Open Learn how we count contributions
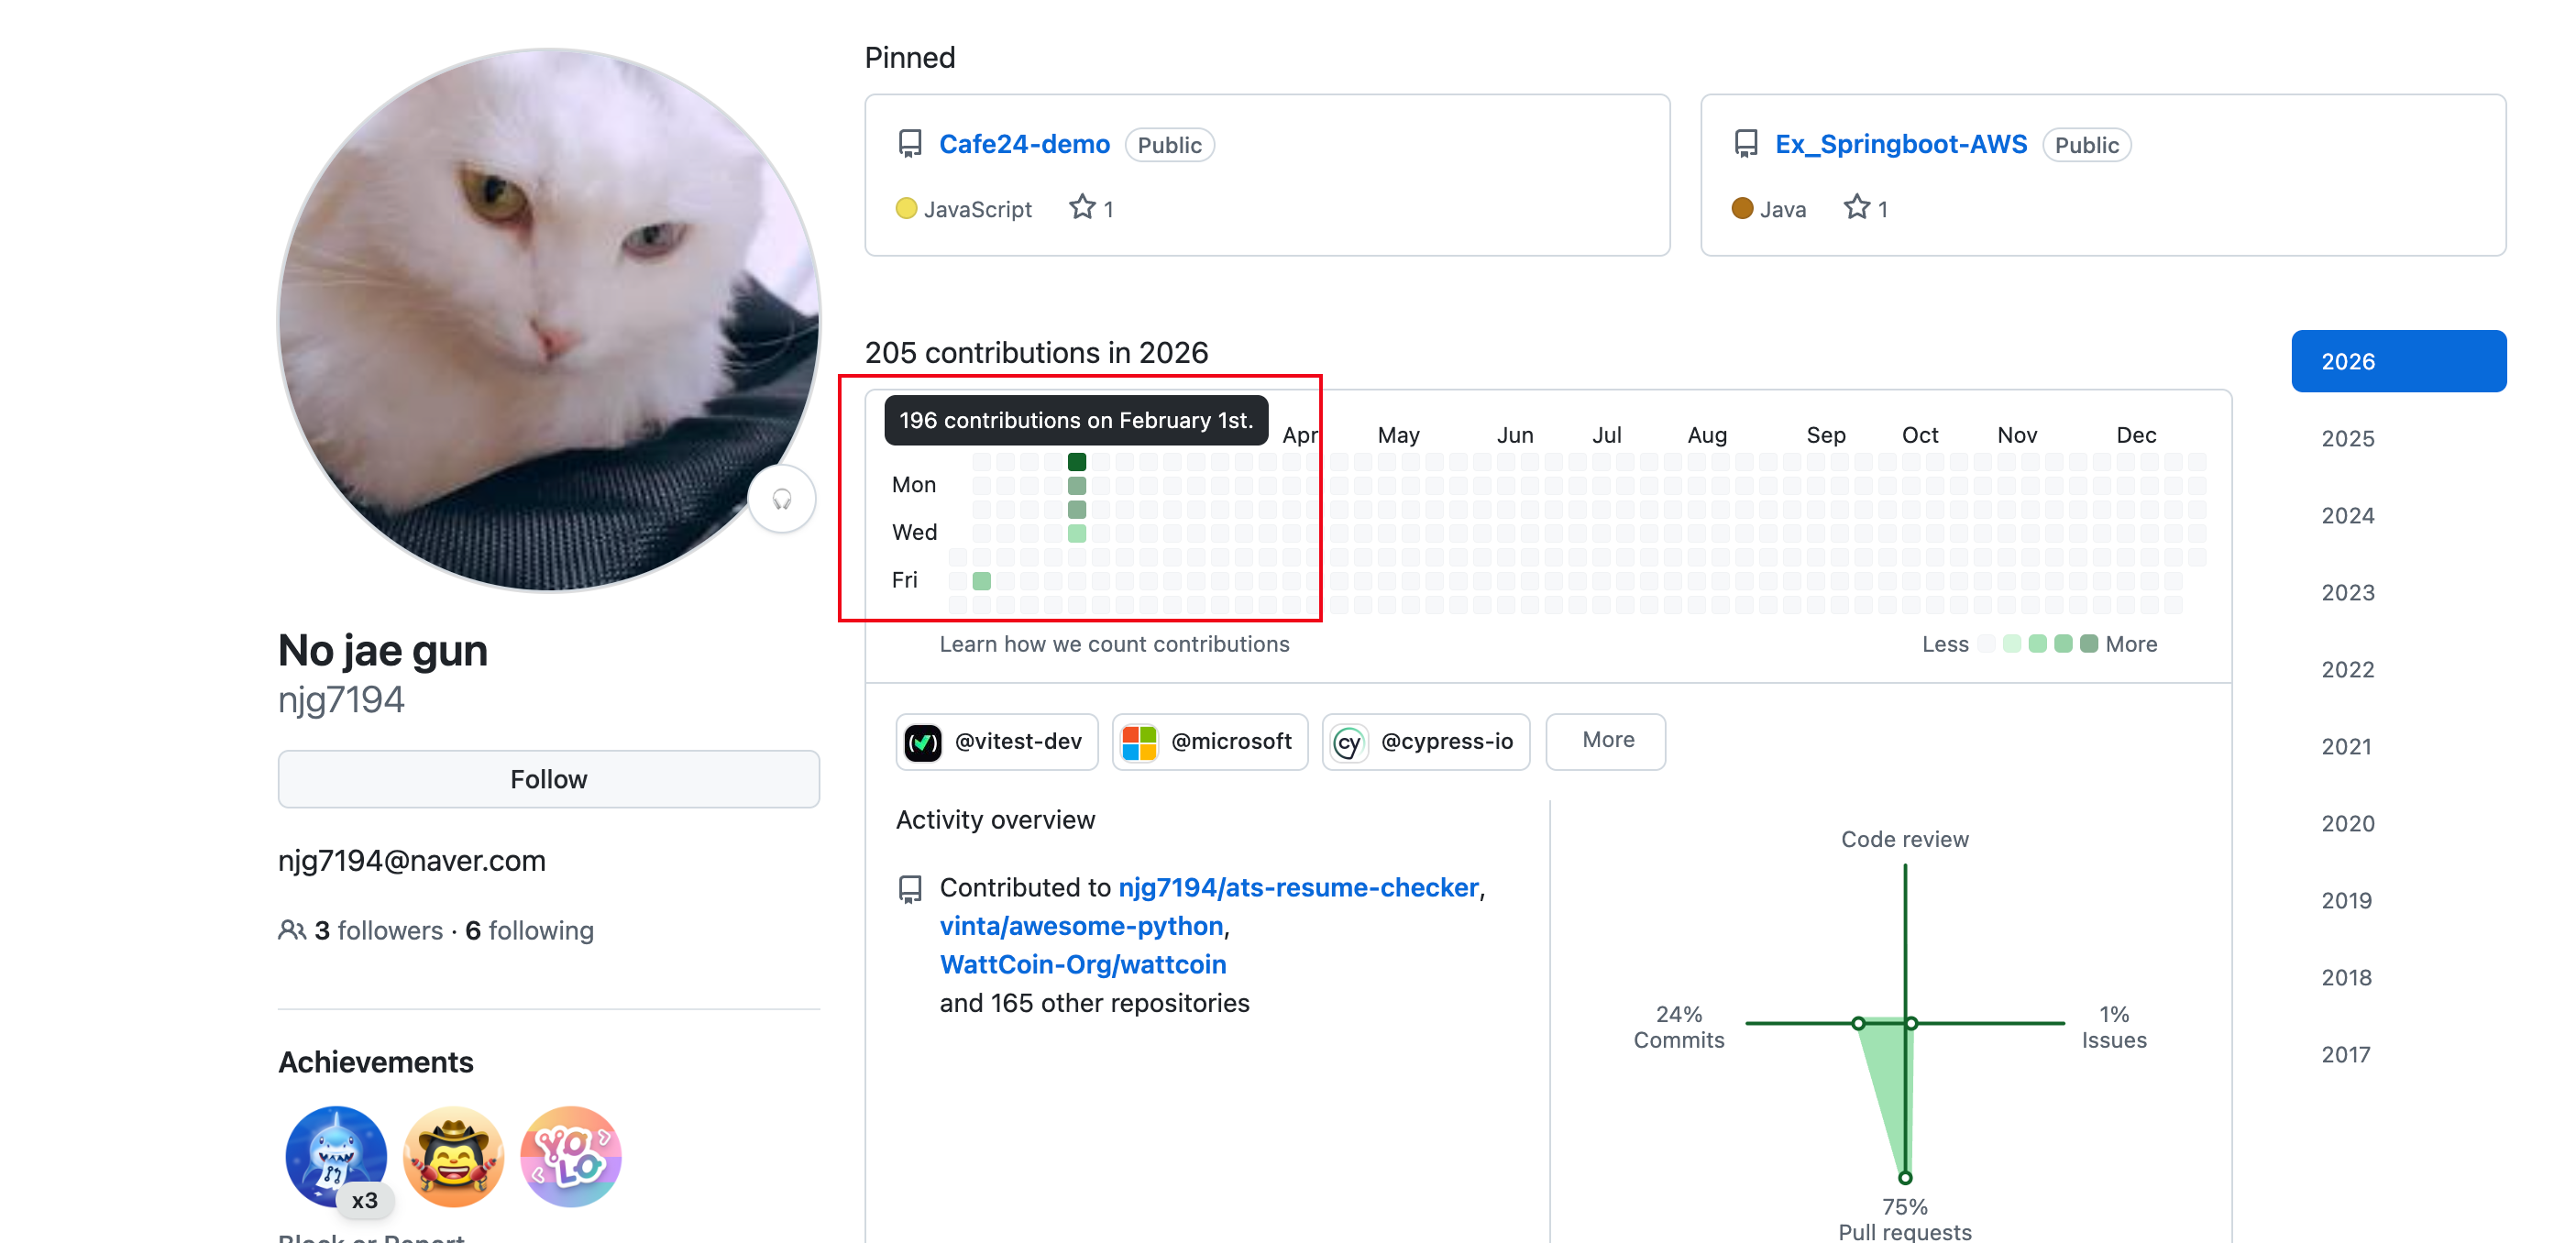 coord(1114,644)
